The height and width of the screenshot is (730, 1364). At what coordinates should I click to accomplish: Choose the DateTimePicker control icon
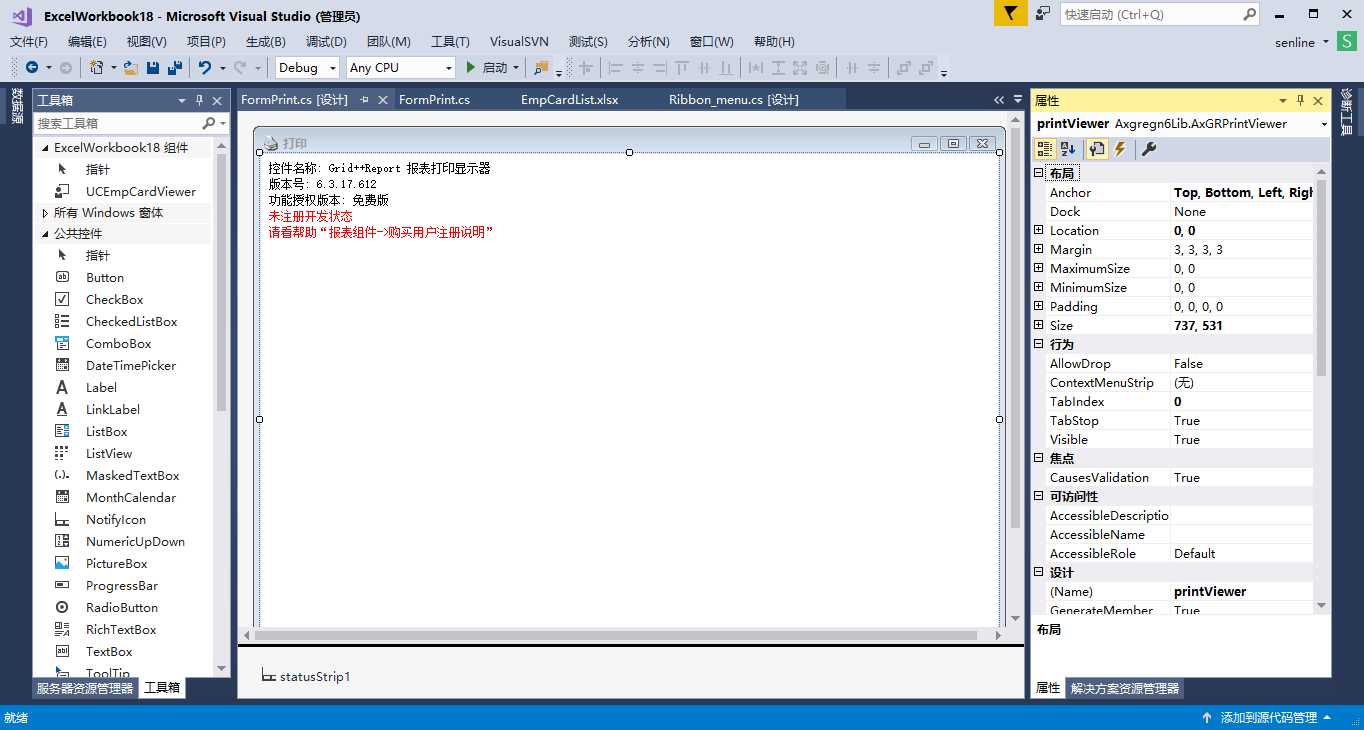62,365
